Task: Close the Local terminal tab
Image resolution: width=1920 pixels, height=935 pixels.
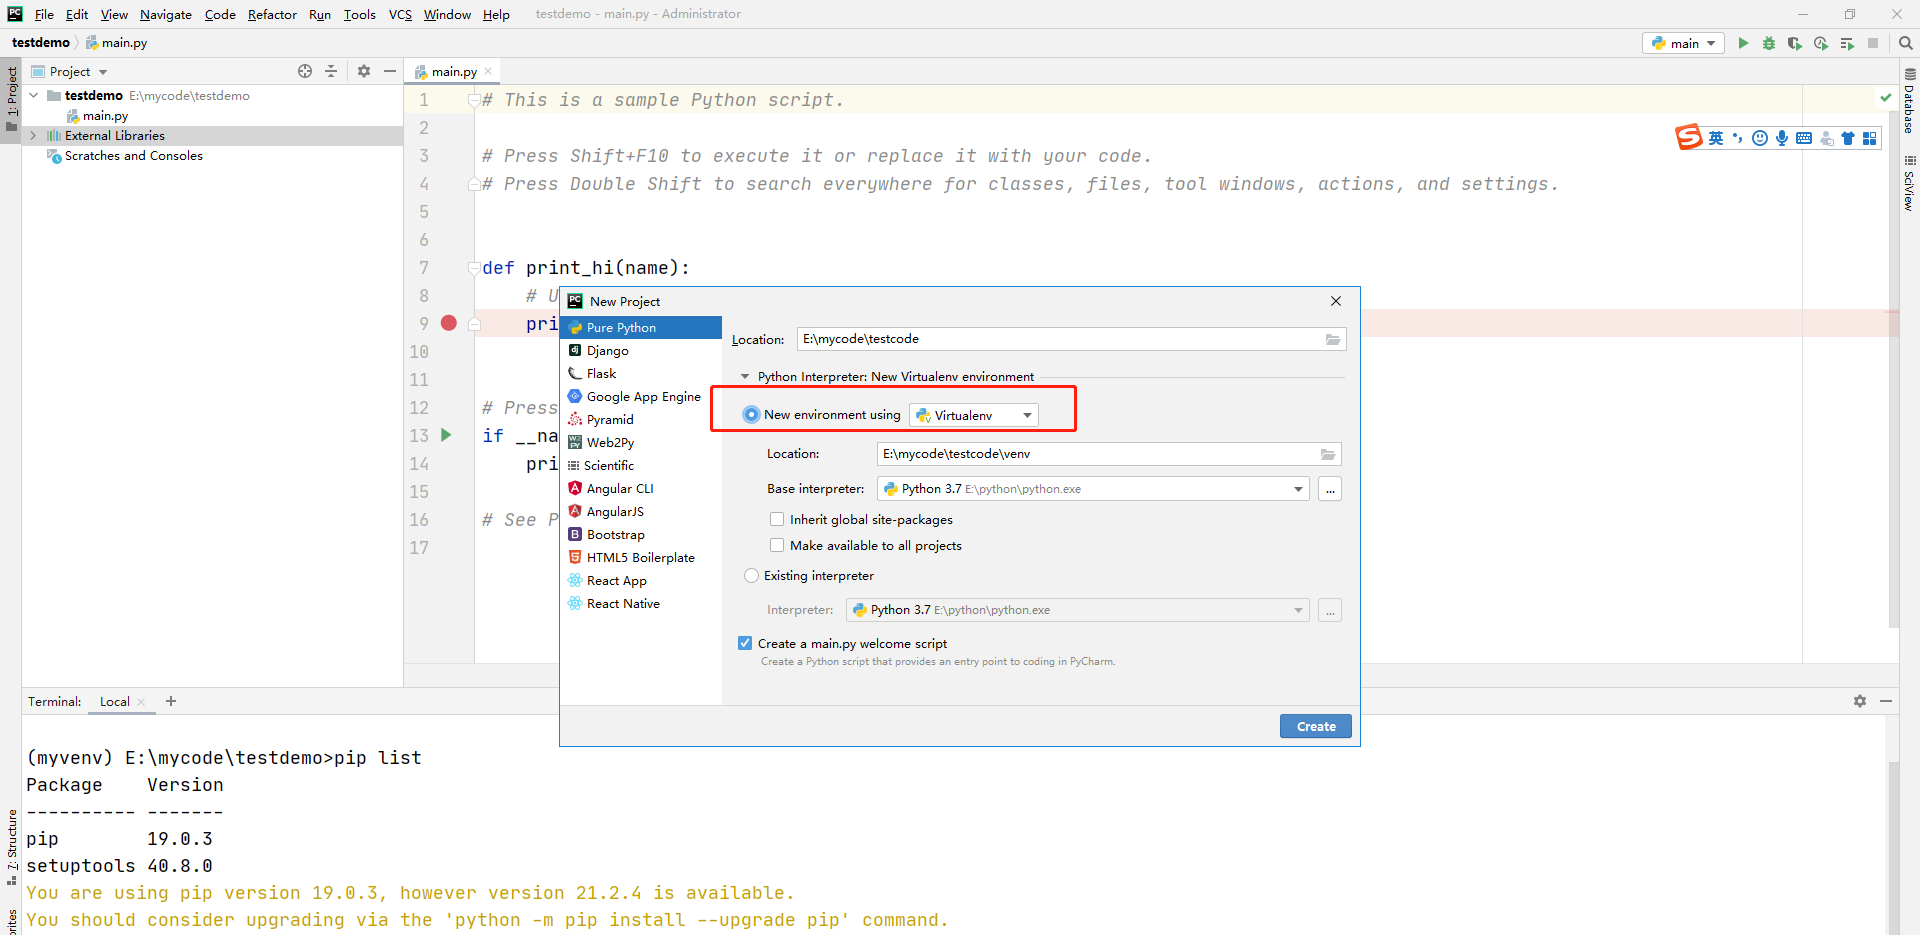Action: (141, 702)
